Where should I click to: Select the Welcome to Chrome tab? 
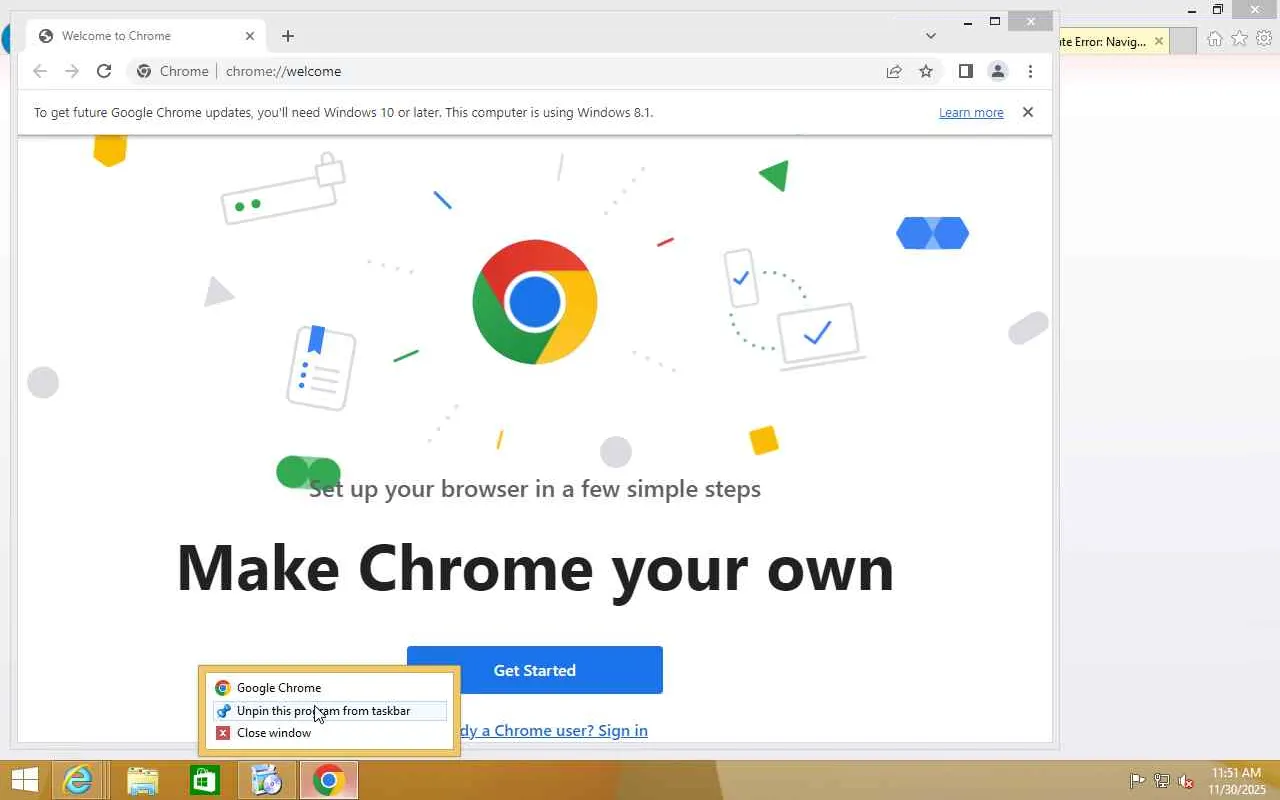coord(146,36)
